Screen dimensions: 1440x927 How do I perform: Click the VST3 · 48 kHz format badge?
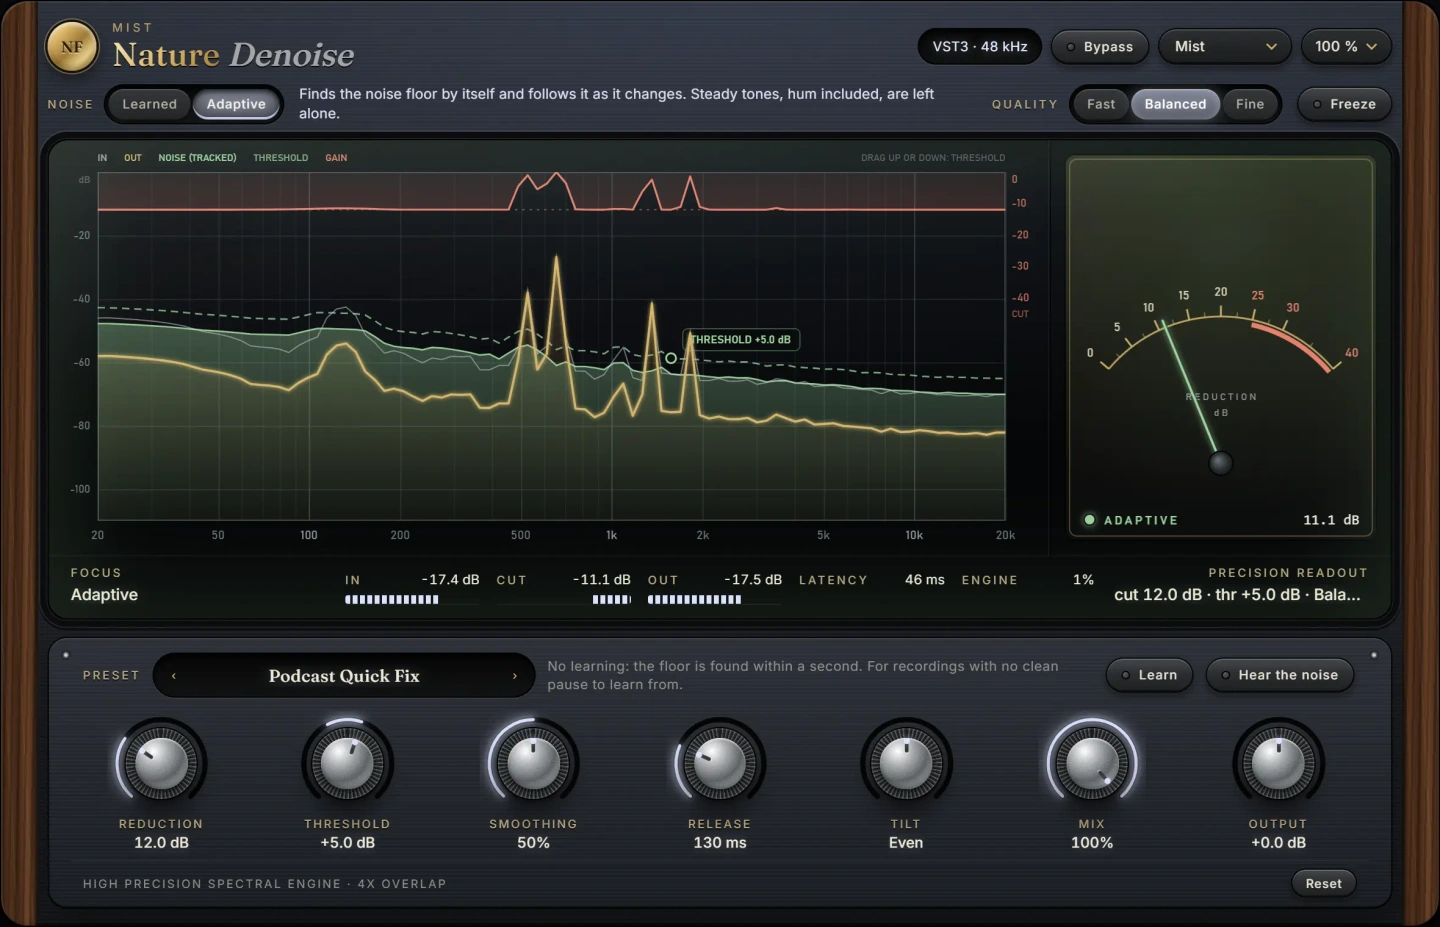click(980, 47)
